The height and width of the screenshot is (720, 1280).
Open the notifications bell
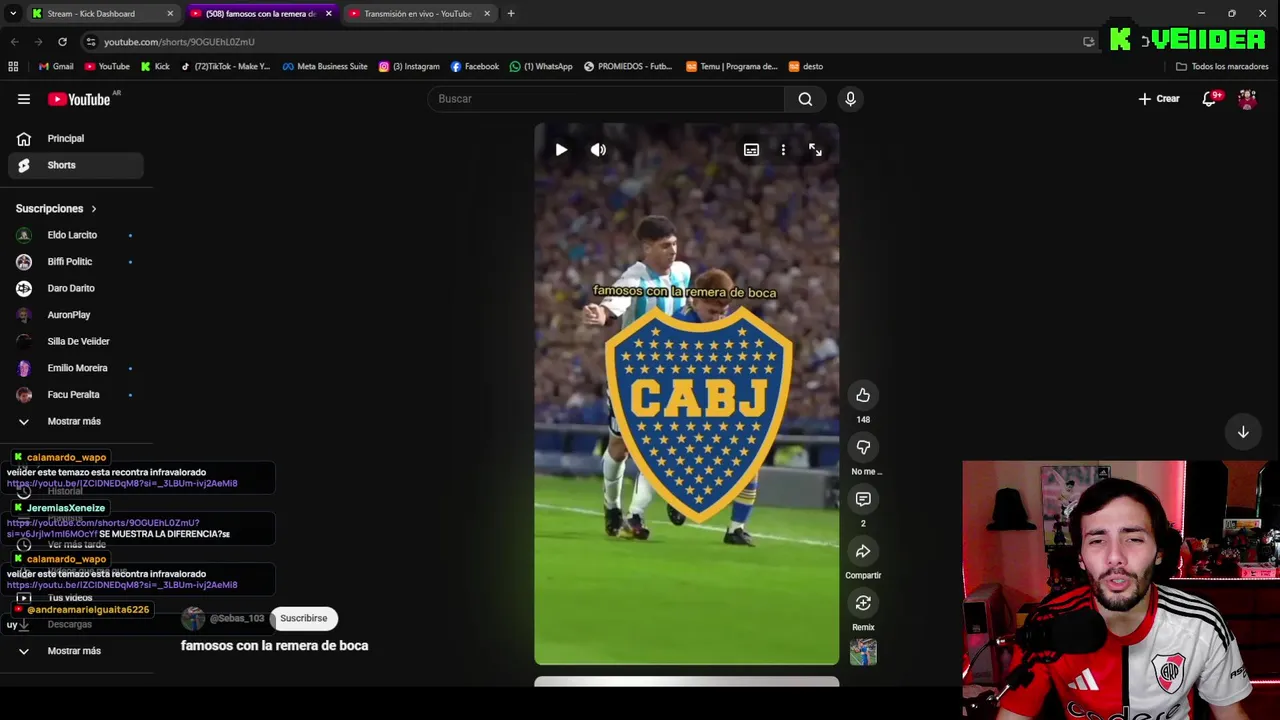1210,99
